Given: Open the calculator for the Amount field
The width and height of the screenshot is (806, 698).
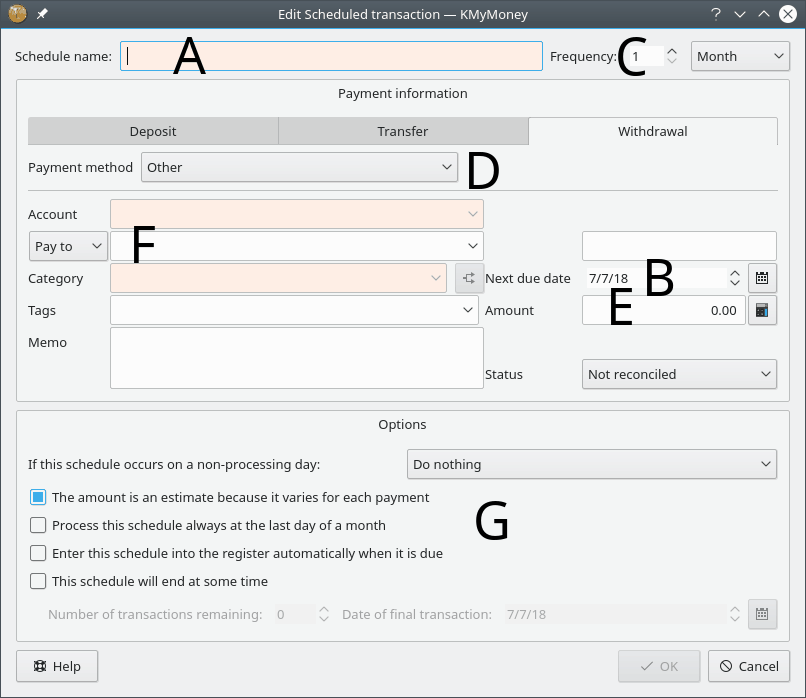Looking at the screenshot, I should [x=762, y=310].
